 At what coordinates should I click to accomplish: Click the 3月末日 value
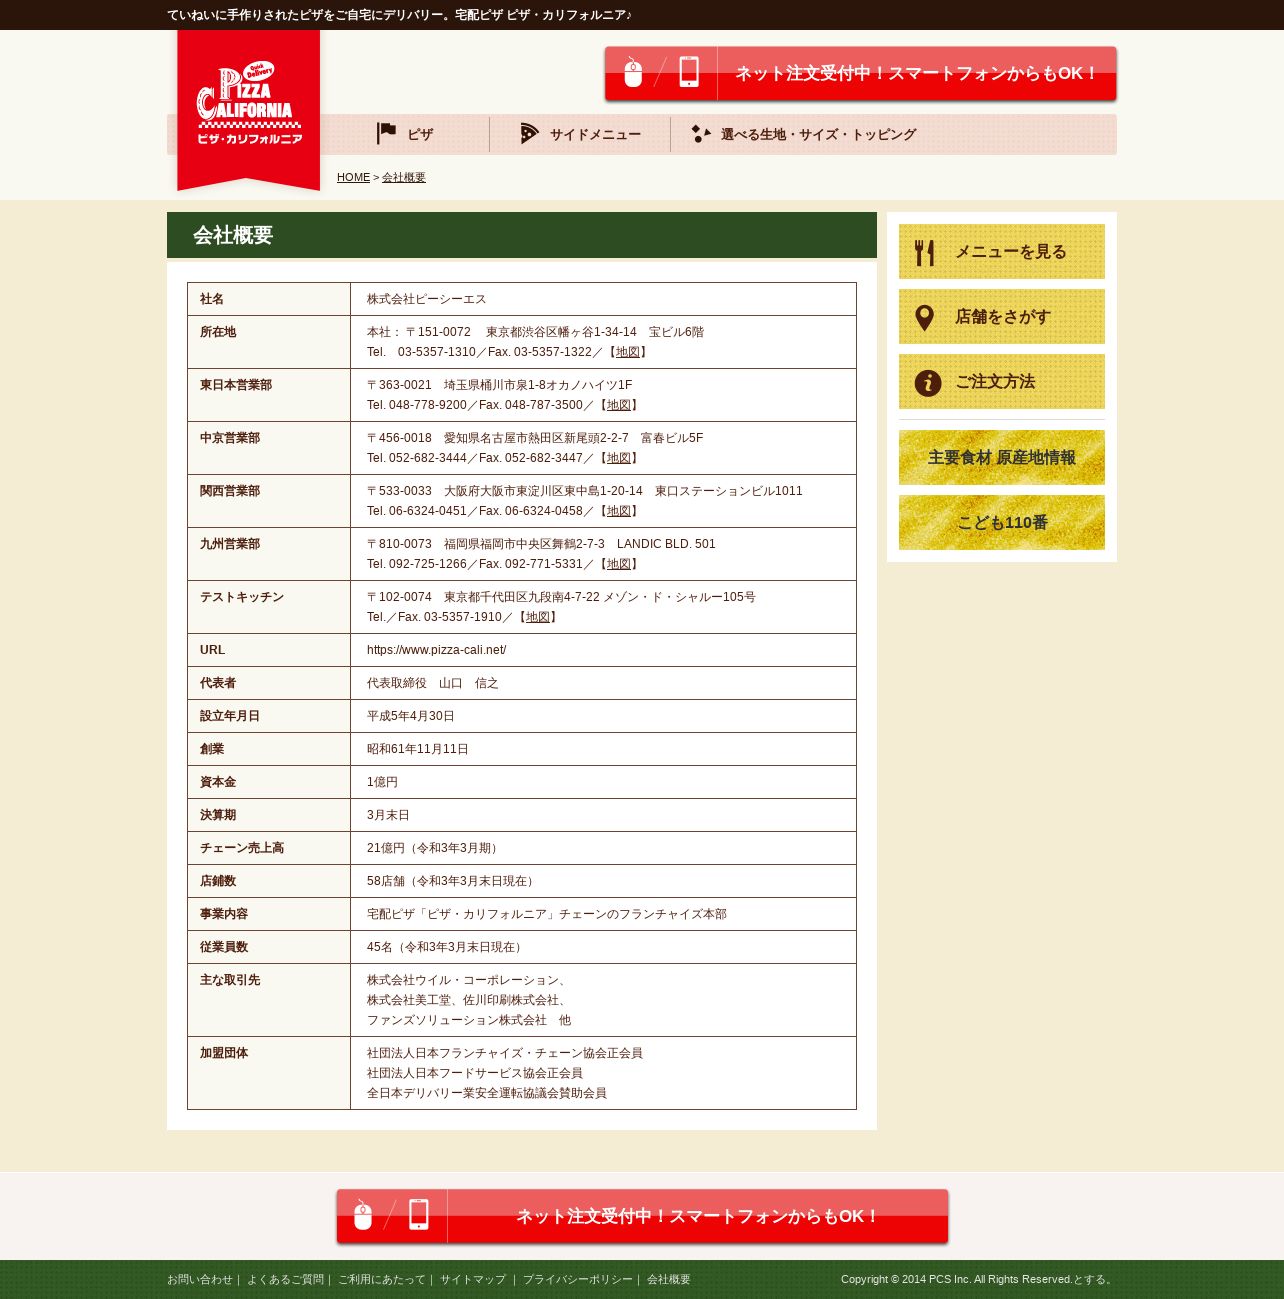click(388, 815)
